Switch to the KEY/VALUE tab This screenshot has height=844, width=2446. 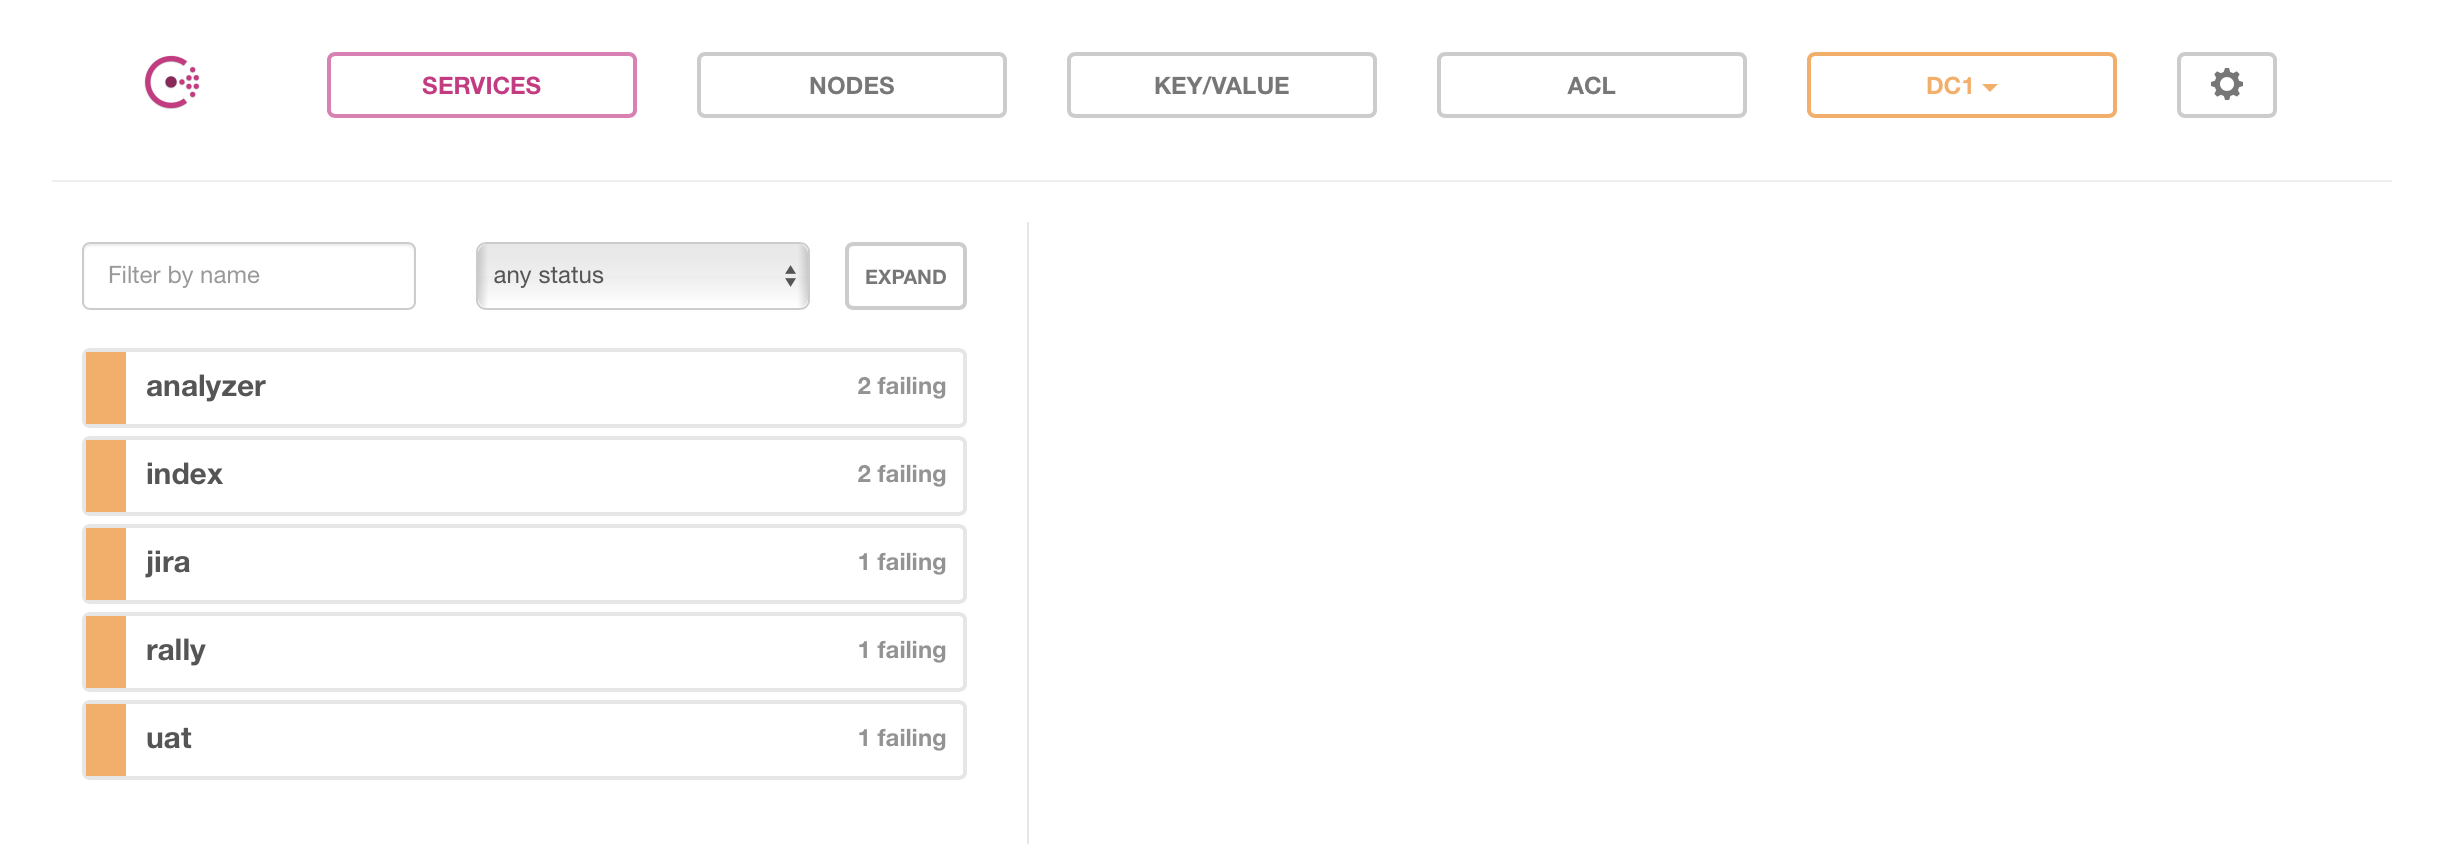tap(1221, 85)
